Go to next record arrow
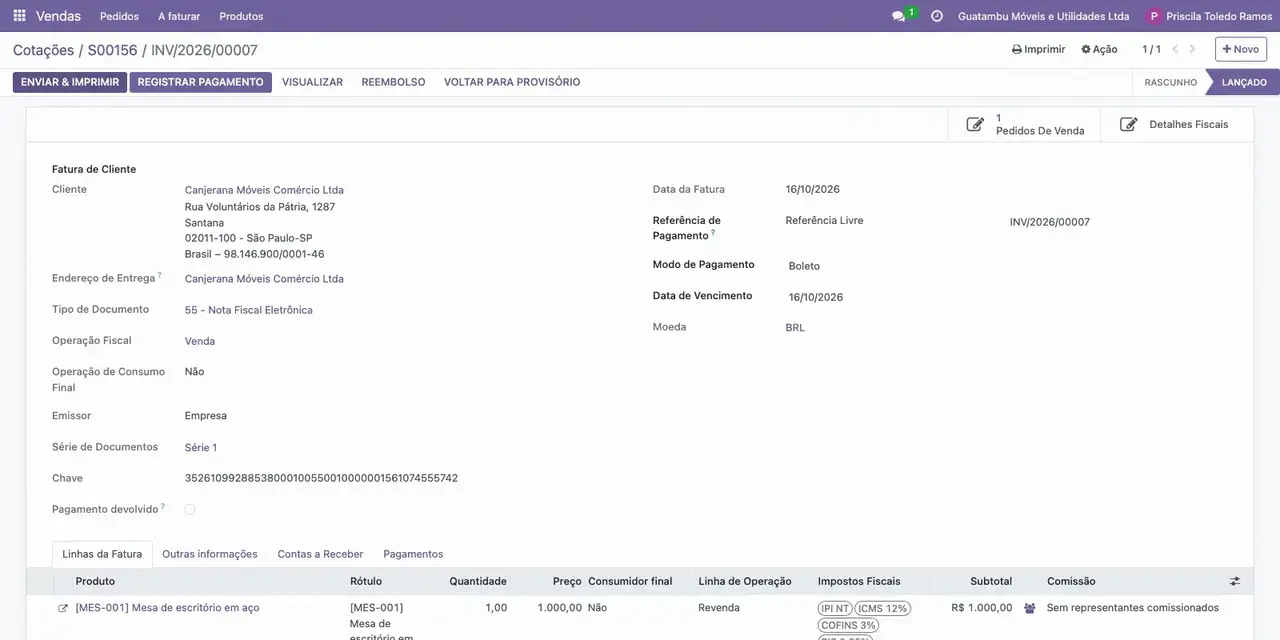The image size is (1280, 640). coord(1192,49)
